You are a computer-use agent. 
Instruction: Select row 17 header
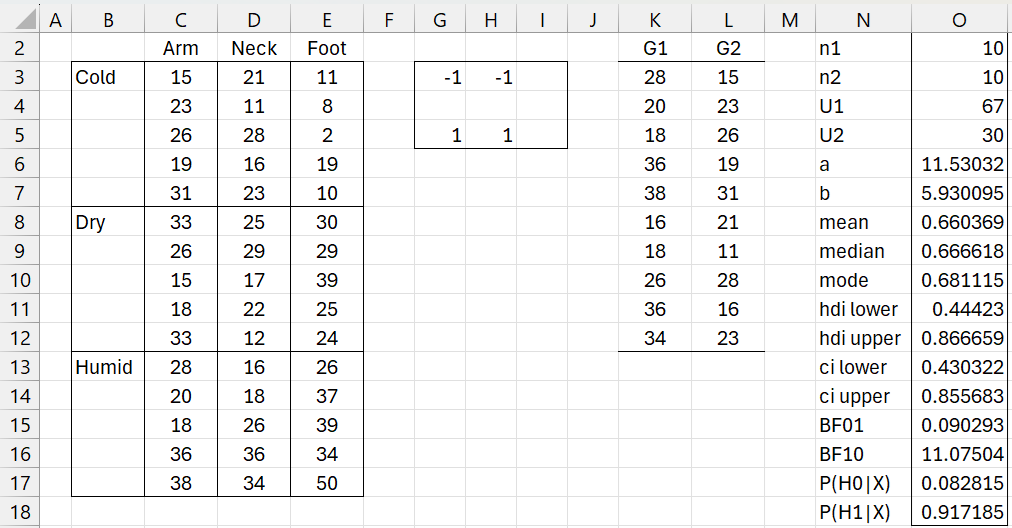click(x=19, y=483)
